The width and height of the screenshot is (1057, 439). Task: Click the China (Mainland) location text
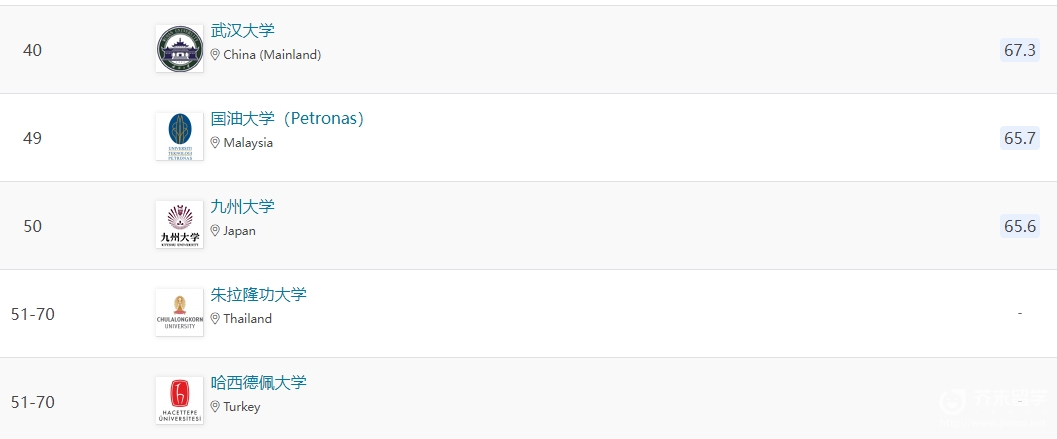coord(272,55)
